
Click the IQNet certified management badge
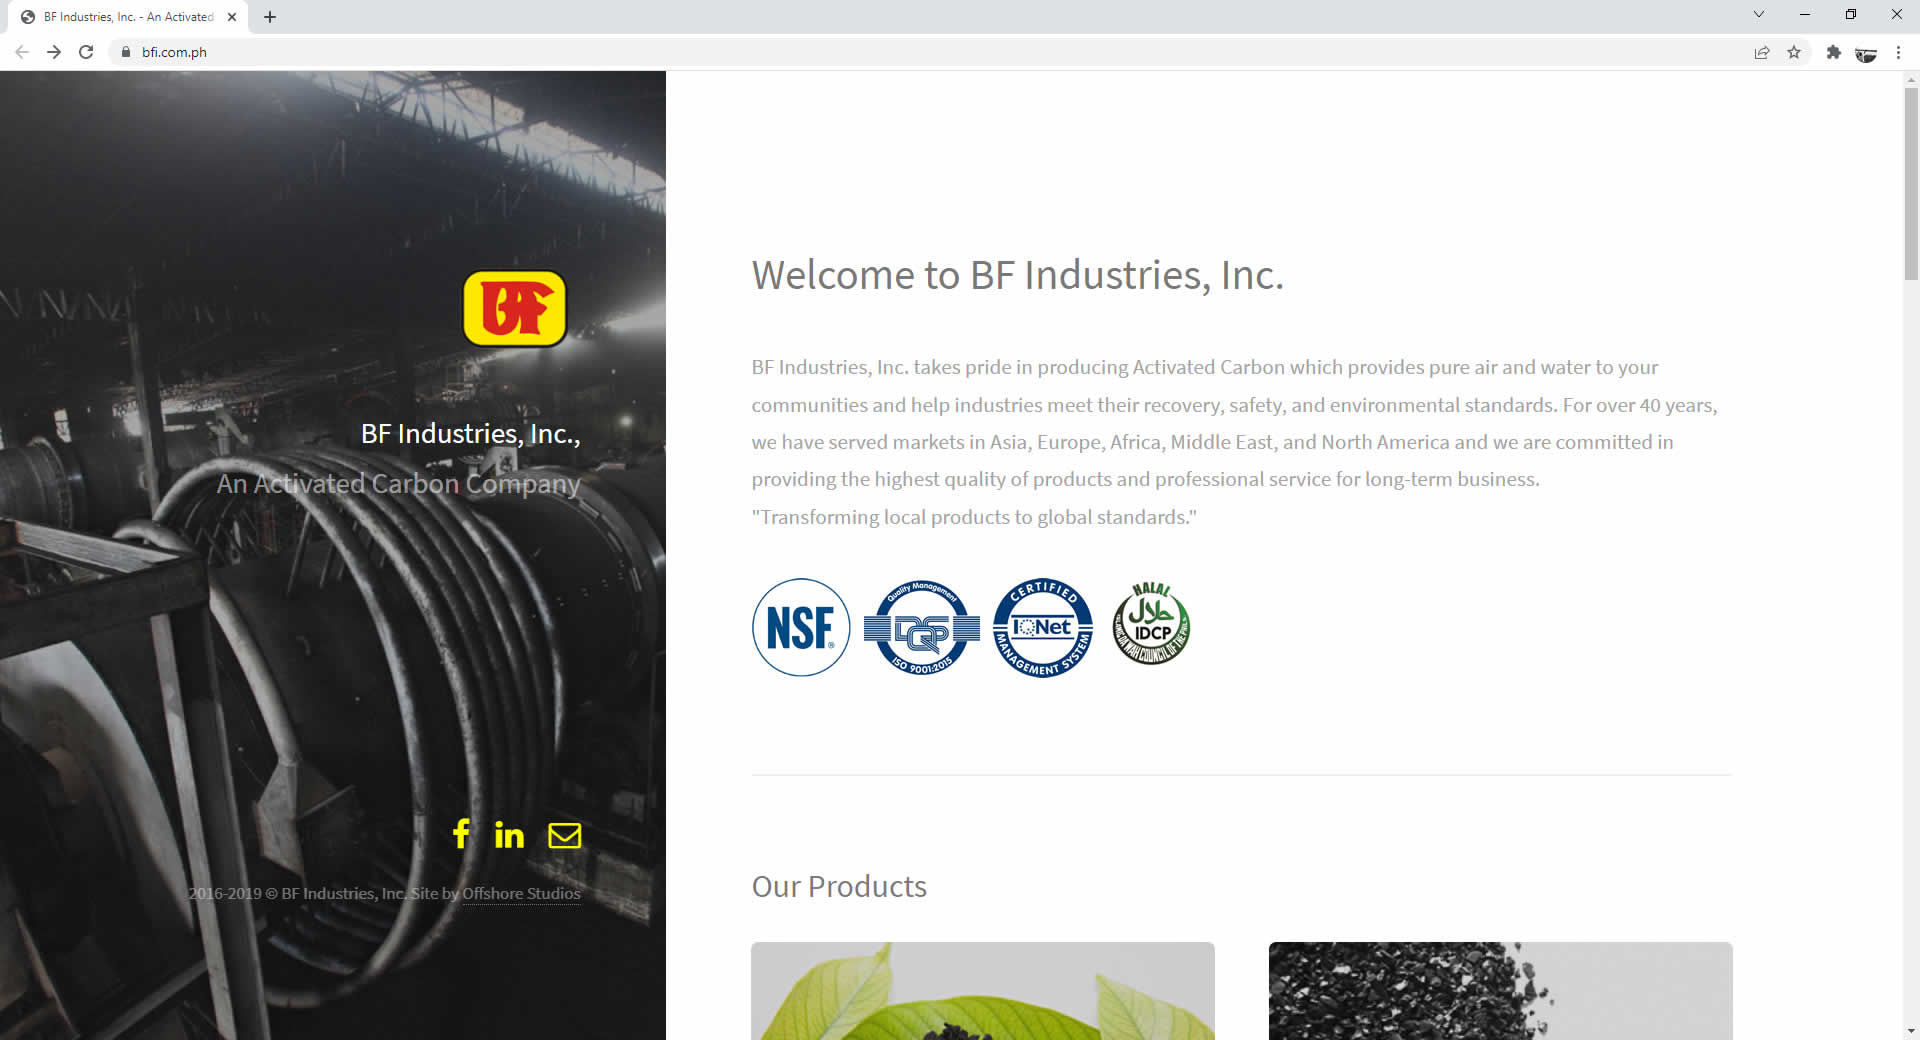click(x=1043, y=627)
